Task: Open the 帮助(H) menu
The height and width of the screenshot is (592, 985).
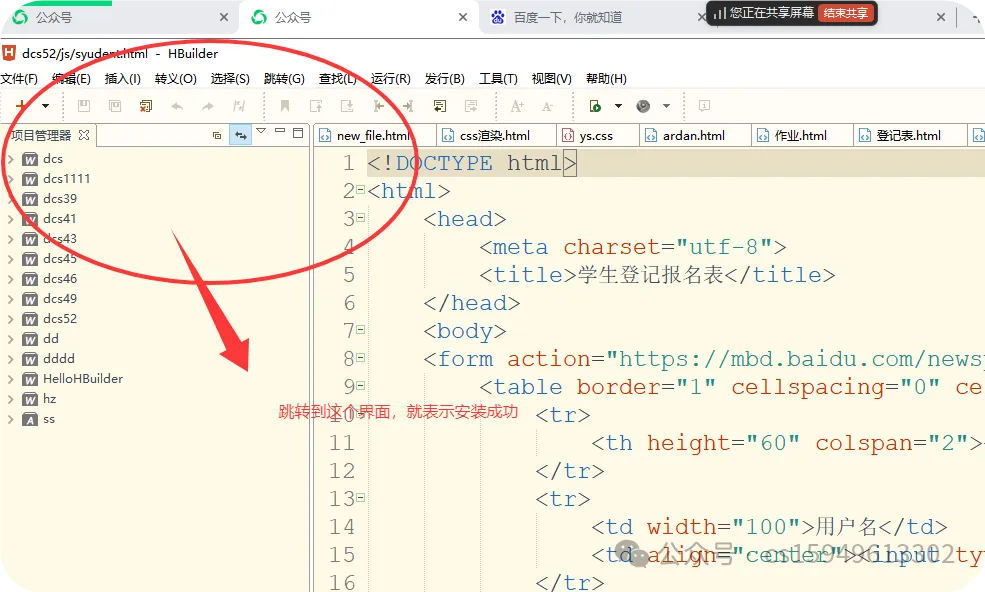Action: click(606, 79)
